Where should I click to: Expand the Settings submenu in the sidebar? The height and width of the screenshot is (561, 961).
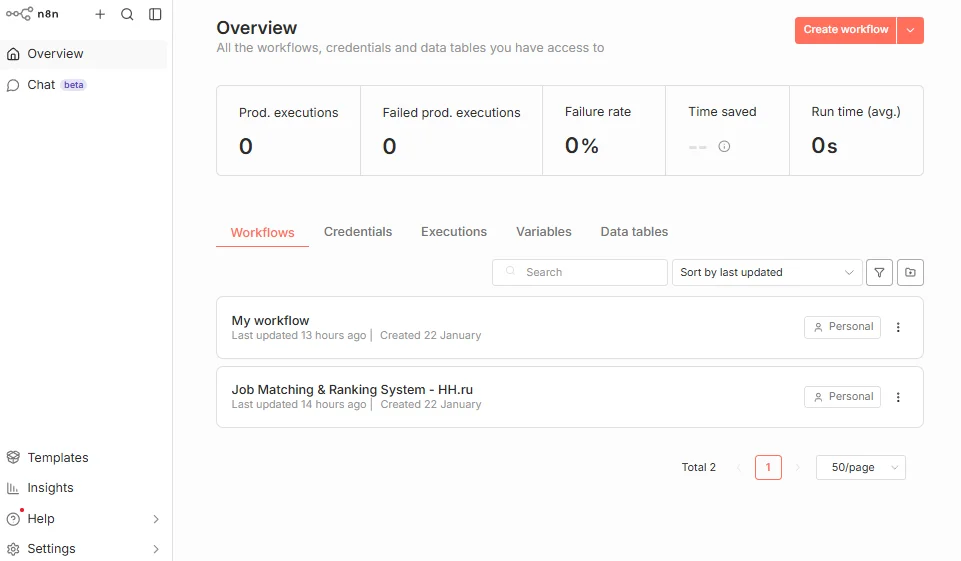tap(155, 549)
